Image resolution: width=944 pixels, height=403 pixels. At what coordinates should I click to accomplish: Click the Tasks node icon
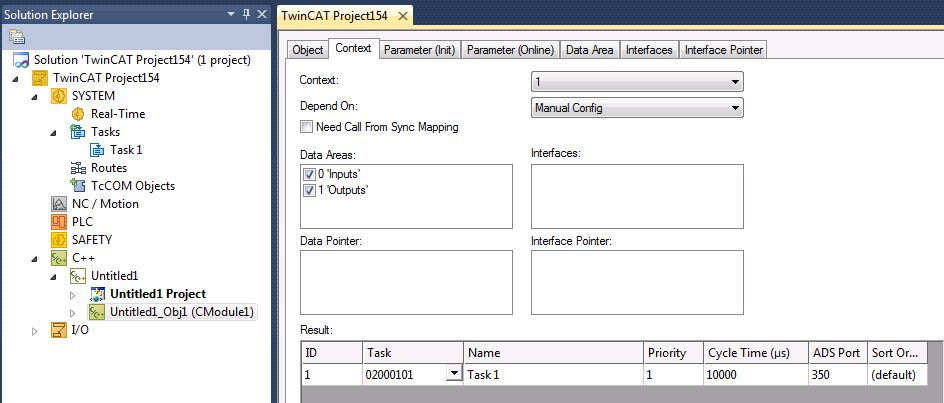(x=78, y=131)
